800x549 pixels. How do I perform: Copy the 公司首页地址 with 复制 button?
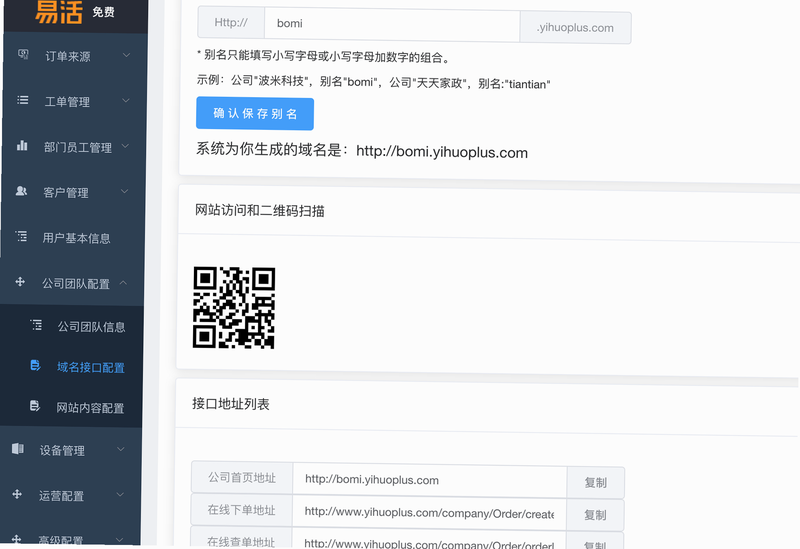[595, 482]
